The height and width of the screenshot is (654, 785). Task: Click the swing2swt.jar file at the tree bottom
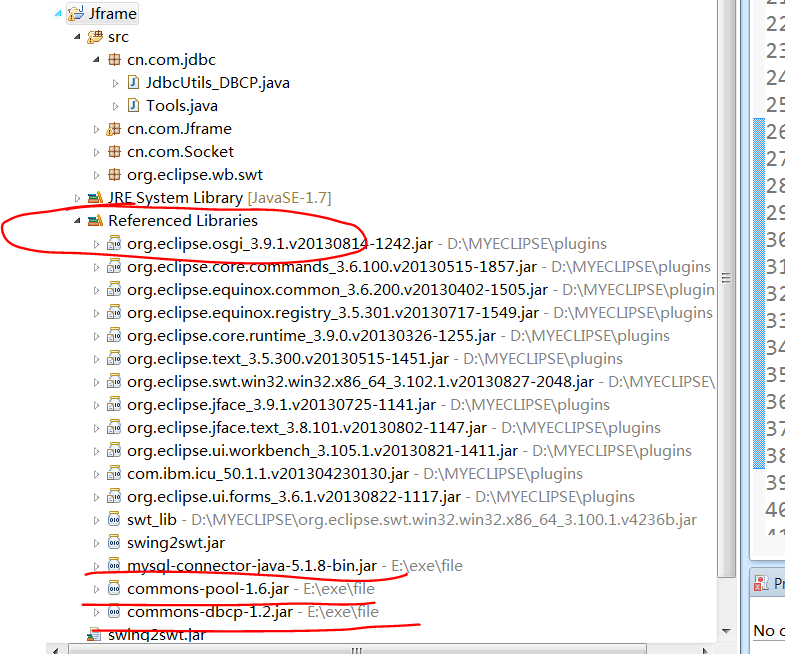pyautogui.click(x=157, y=635)
